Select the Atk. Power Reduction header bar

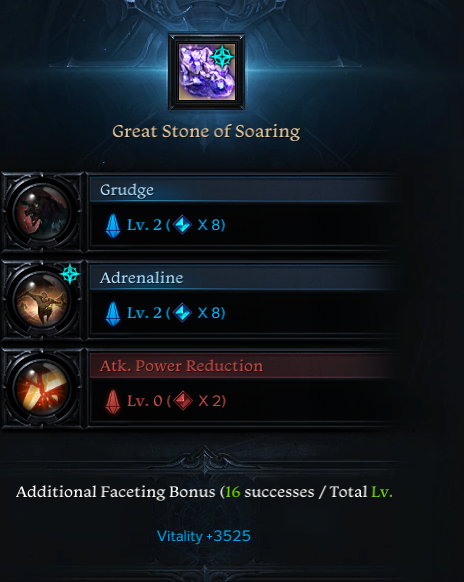[245, 366]
